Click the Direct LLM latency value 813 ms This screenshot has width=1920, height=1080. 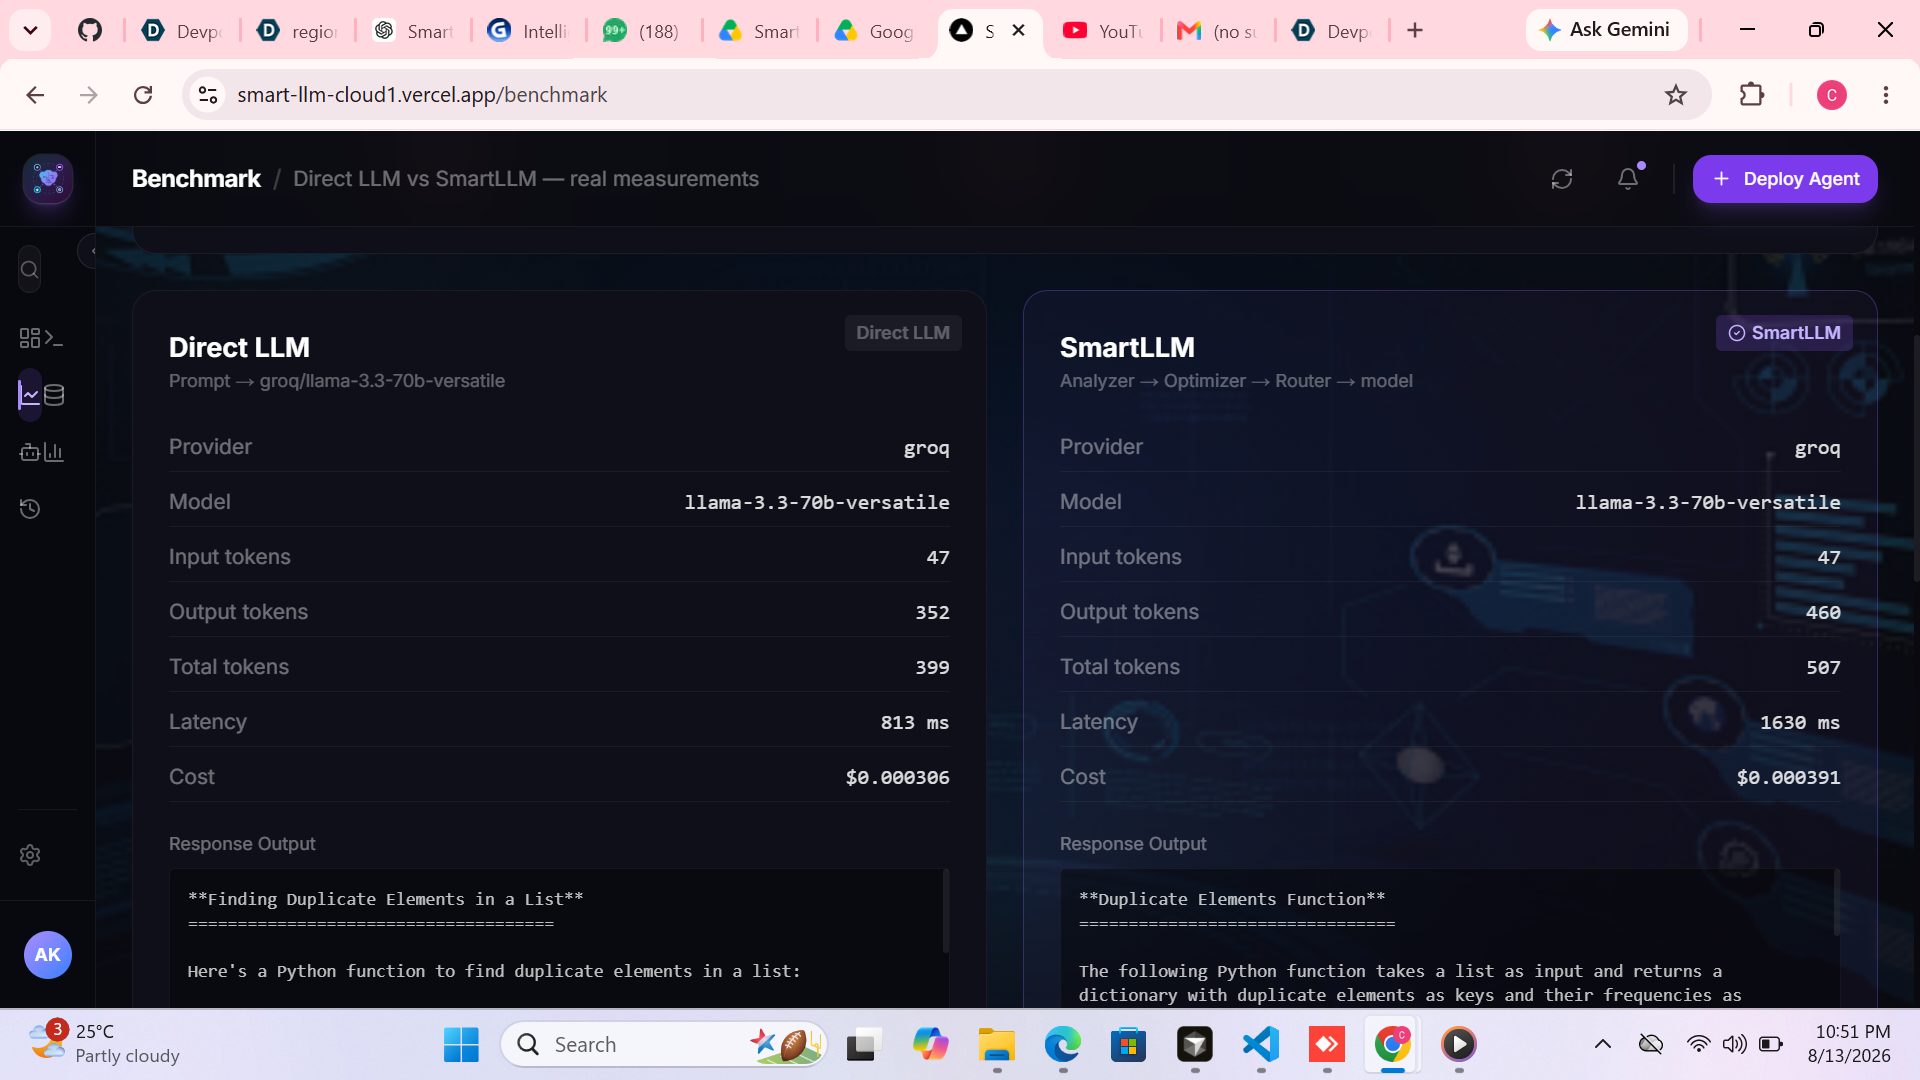click(915, 723)
